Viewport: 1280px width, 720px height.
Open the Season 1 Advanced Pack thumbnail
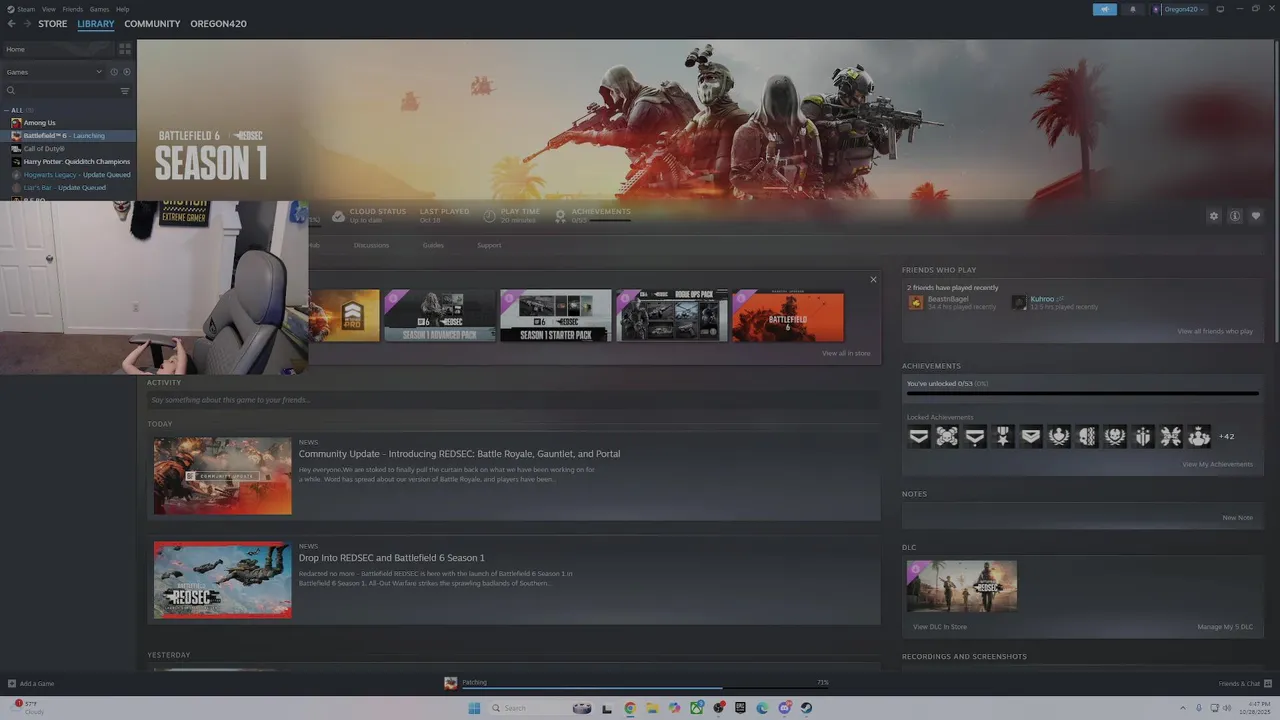[x=440, y=316]
